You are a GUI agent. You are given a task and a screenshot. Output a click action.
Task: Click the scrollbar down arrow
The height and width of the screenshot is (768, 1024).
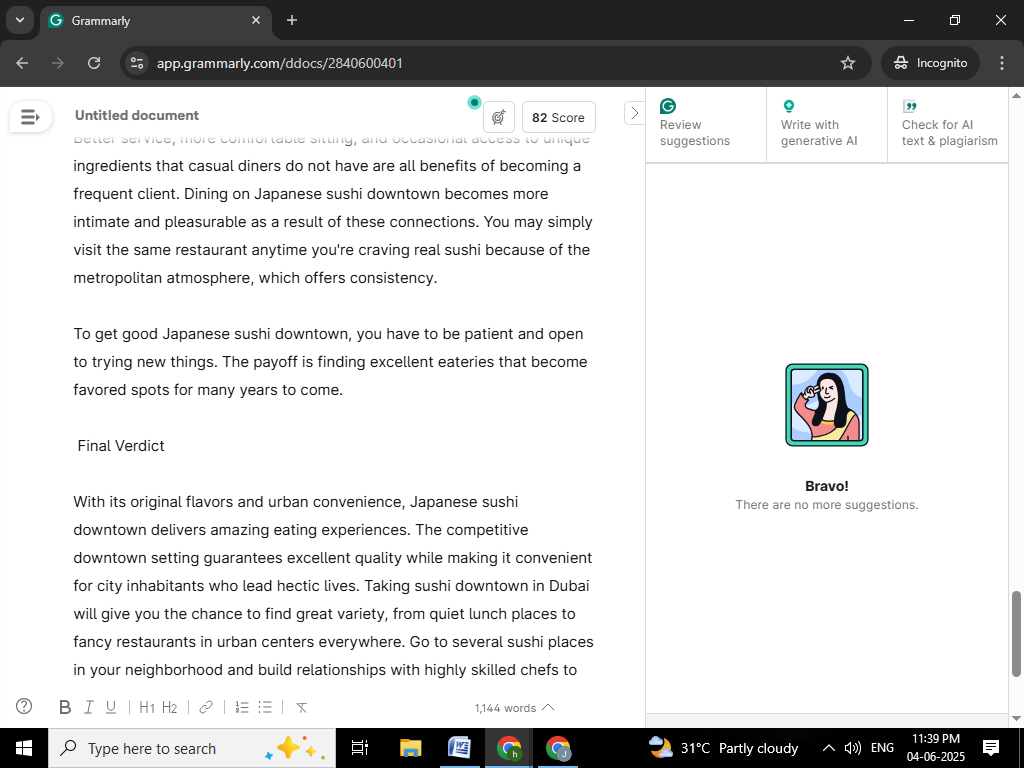click(x=1016, y=719)
